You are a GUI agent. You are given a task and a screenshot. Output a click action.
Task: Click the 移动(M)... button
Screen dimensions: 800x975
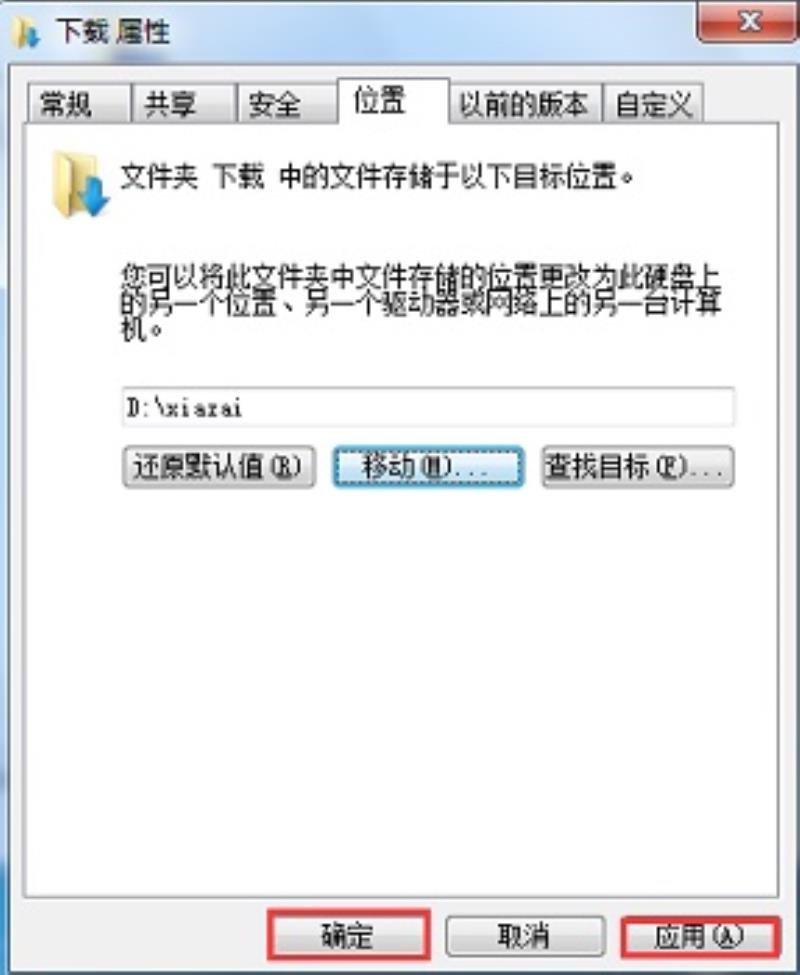point(428,466)
